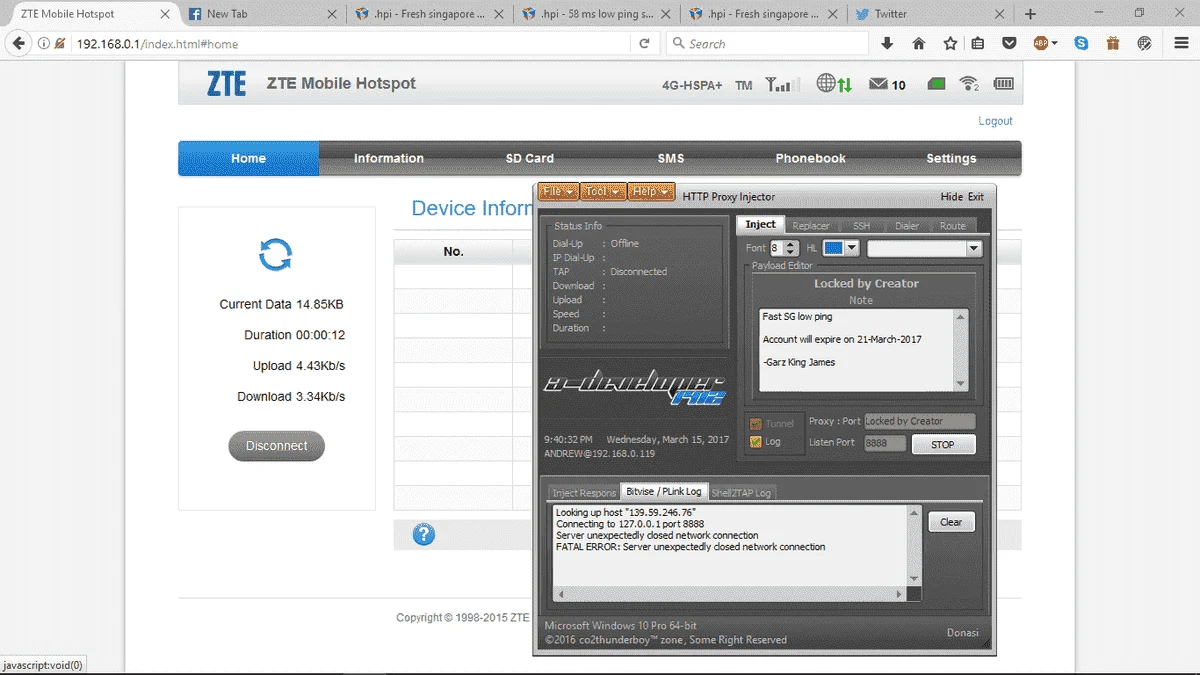The width and height of the screenshot is (1200, 675).
Task: Switch to the Route tab
Action: [x=953, y=226]
